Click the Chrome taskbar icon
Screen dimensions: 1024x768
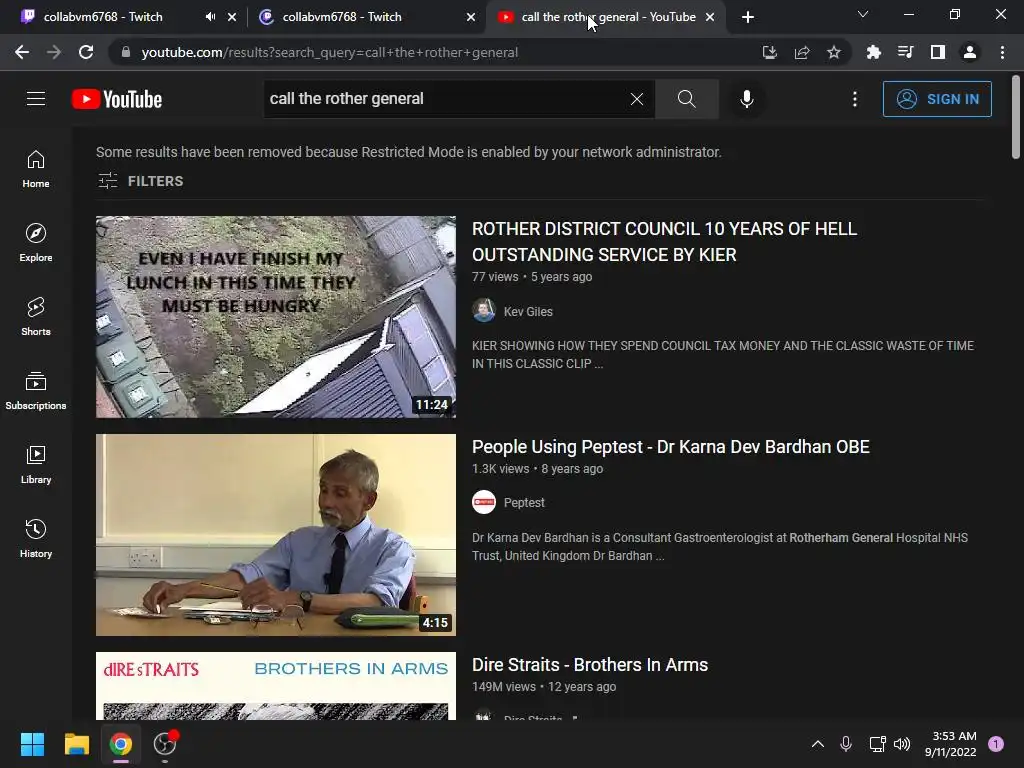tap(121, 744)
